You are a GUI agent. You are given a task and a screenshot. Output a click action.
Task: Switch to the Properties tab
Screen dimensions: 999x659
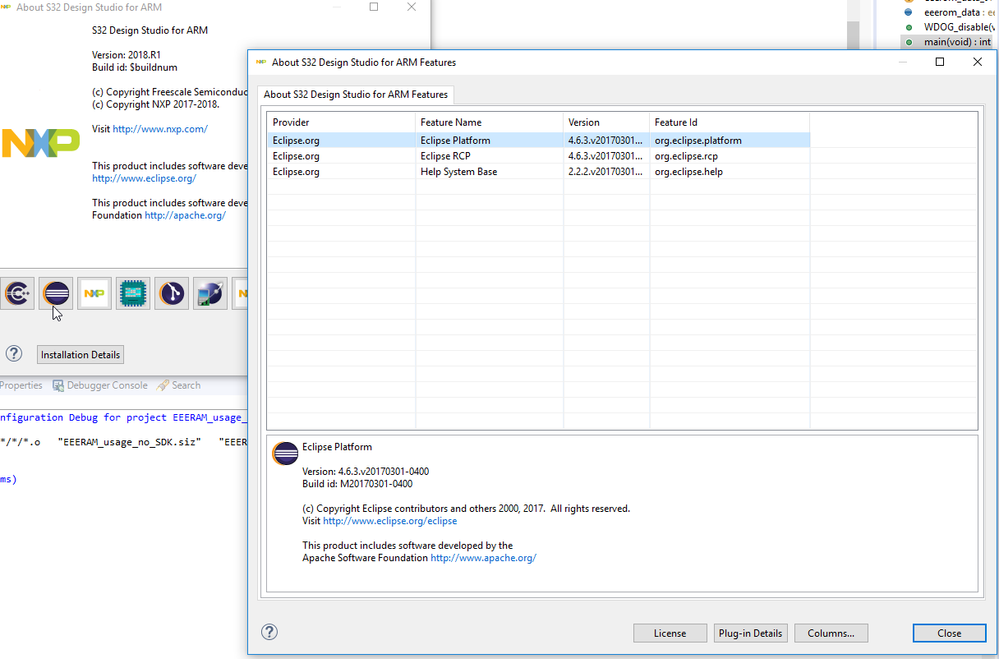point(21,386)
